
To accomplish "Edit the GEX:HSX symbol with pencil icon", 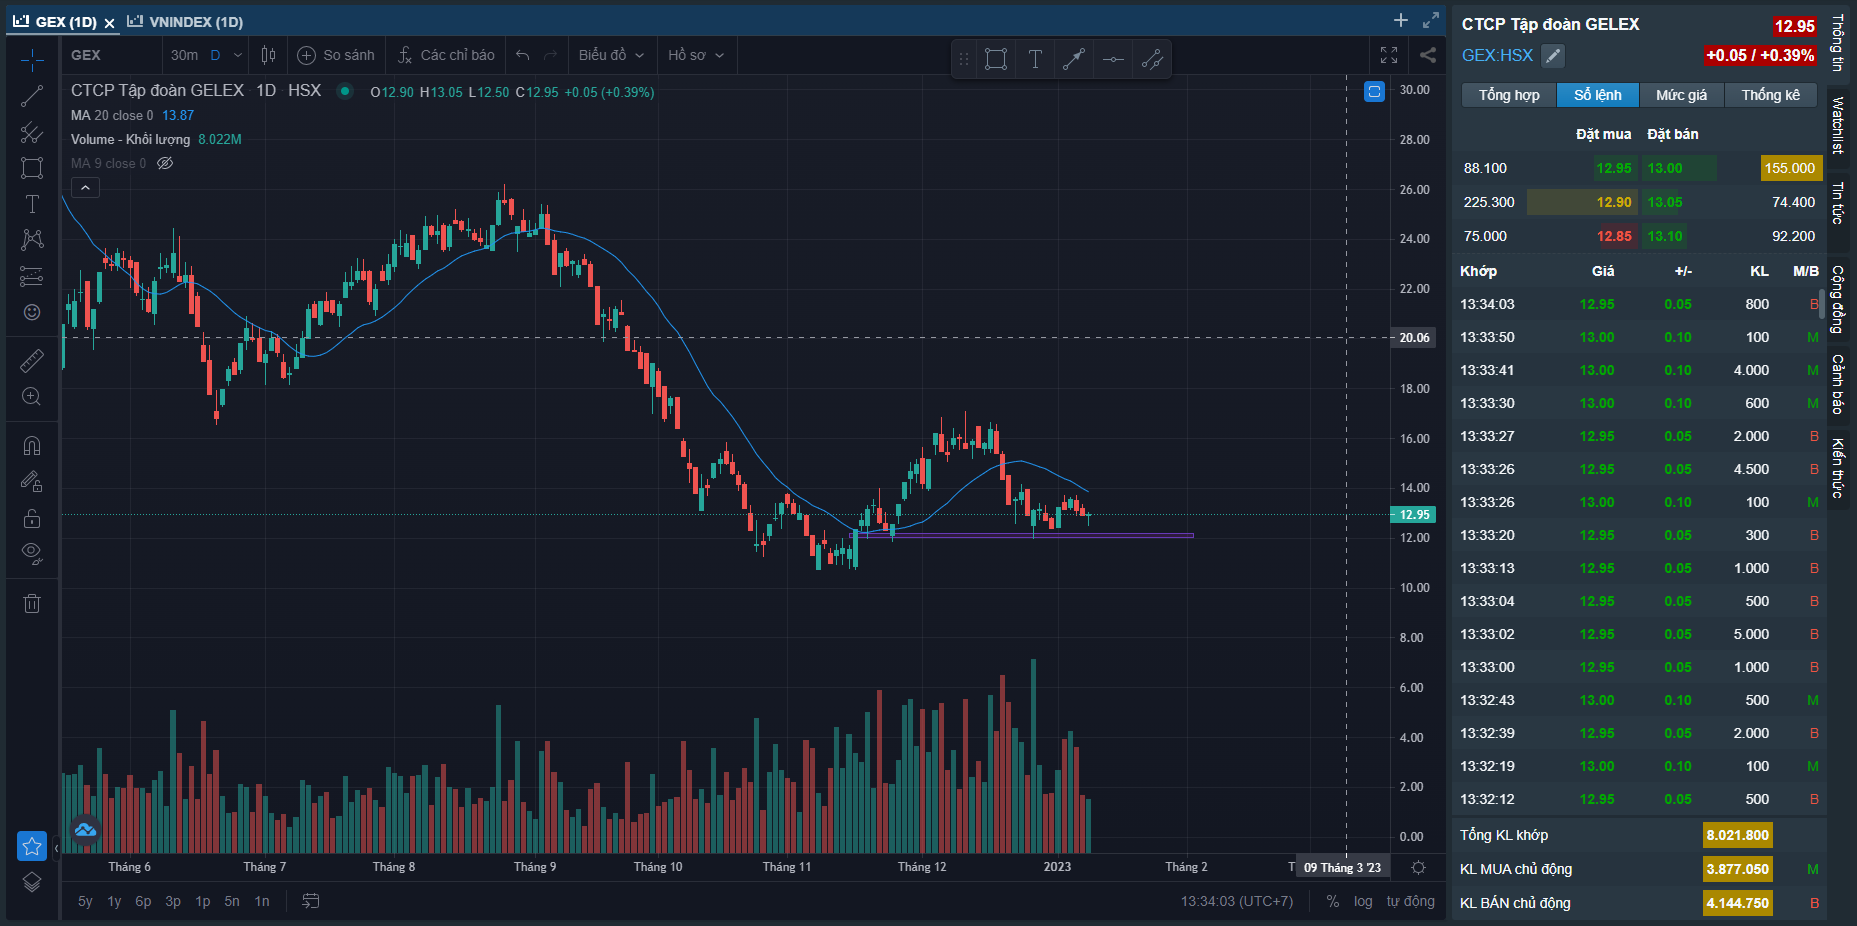I will tap(1552, 56).
